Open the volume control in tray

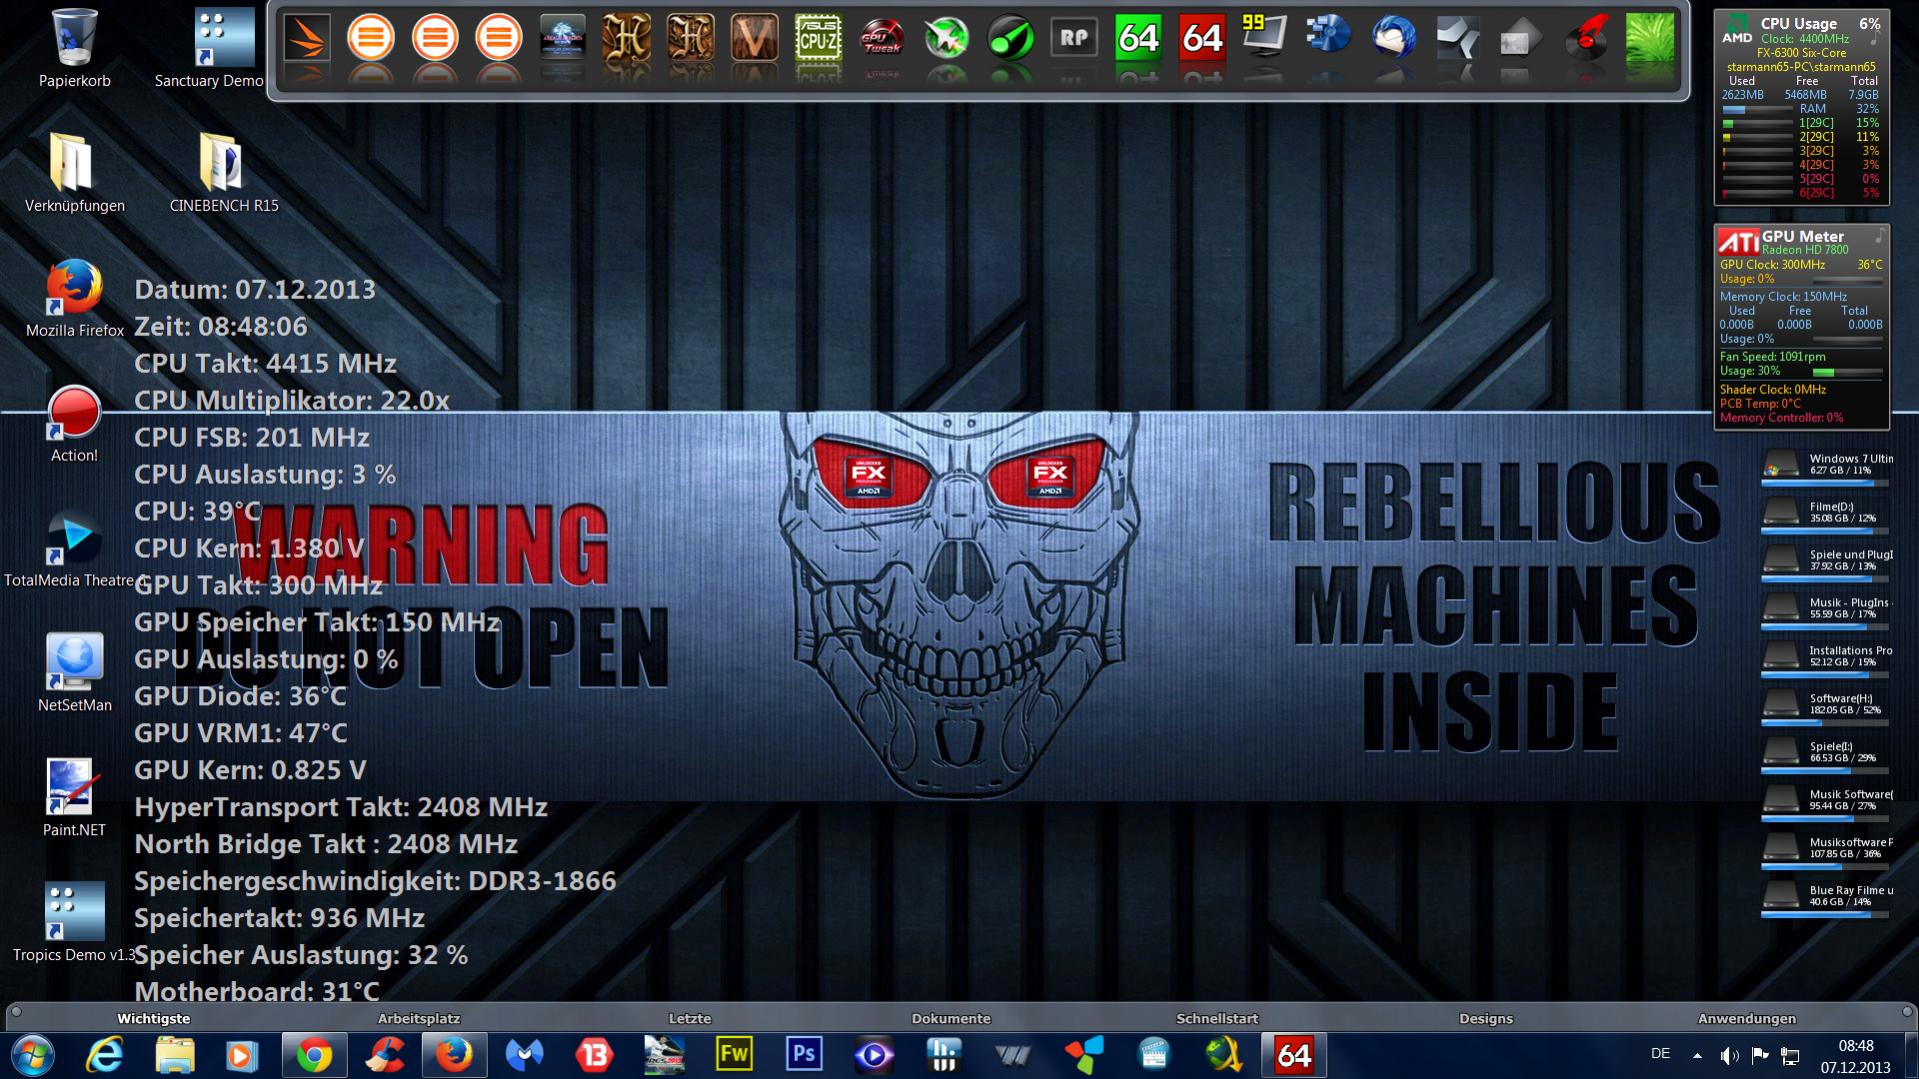pos(1729,1055)
